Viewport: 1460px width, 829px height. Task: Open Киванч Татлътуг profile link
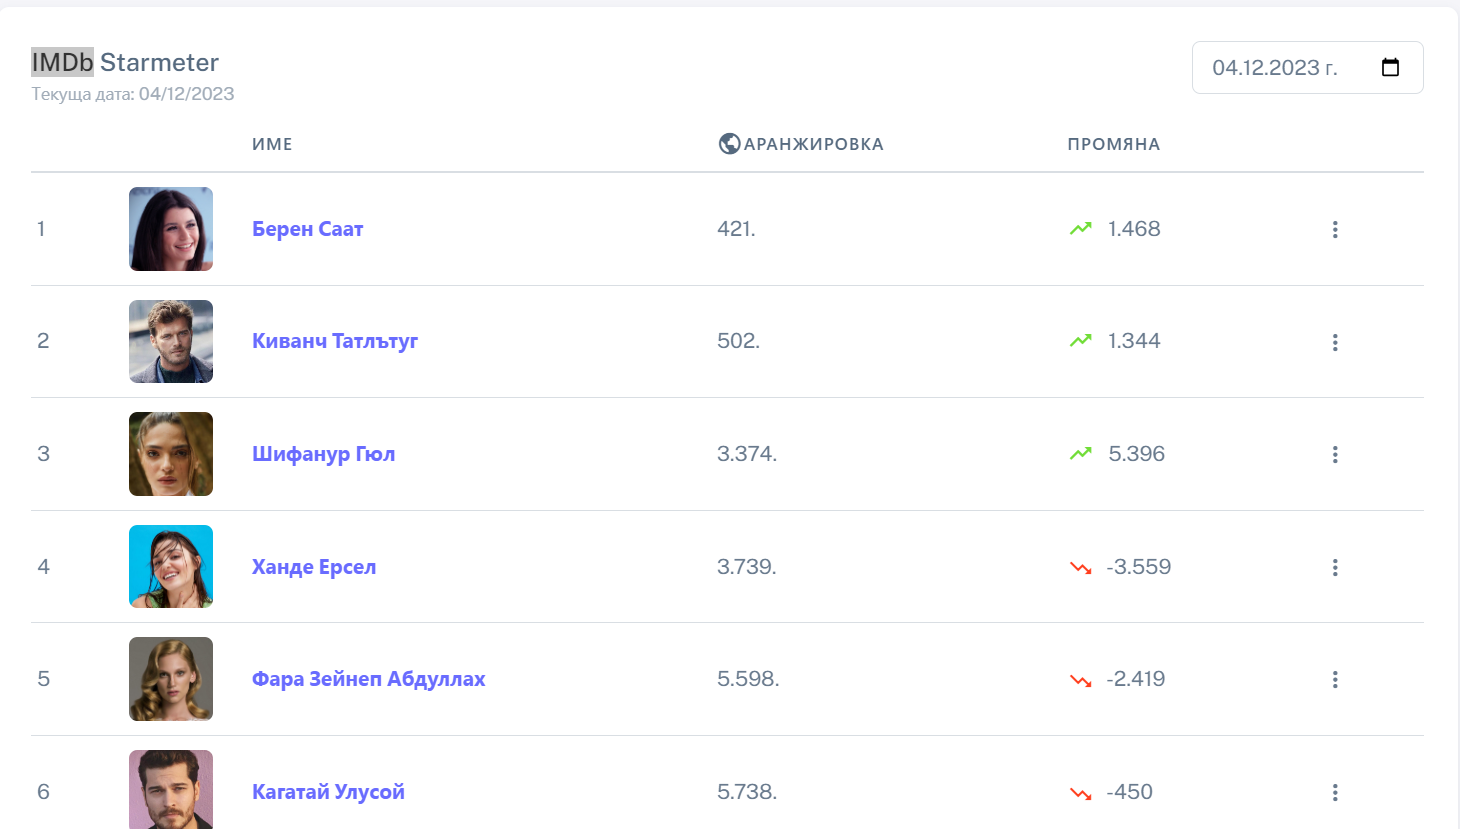pyautogui.click(x=334, y=341)
